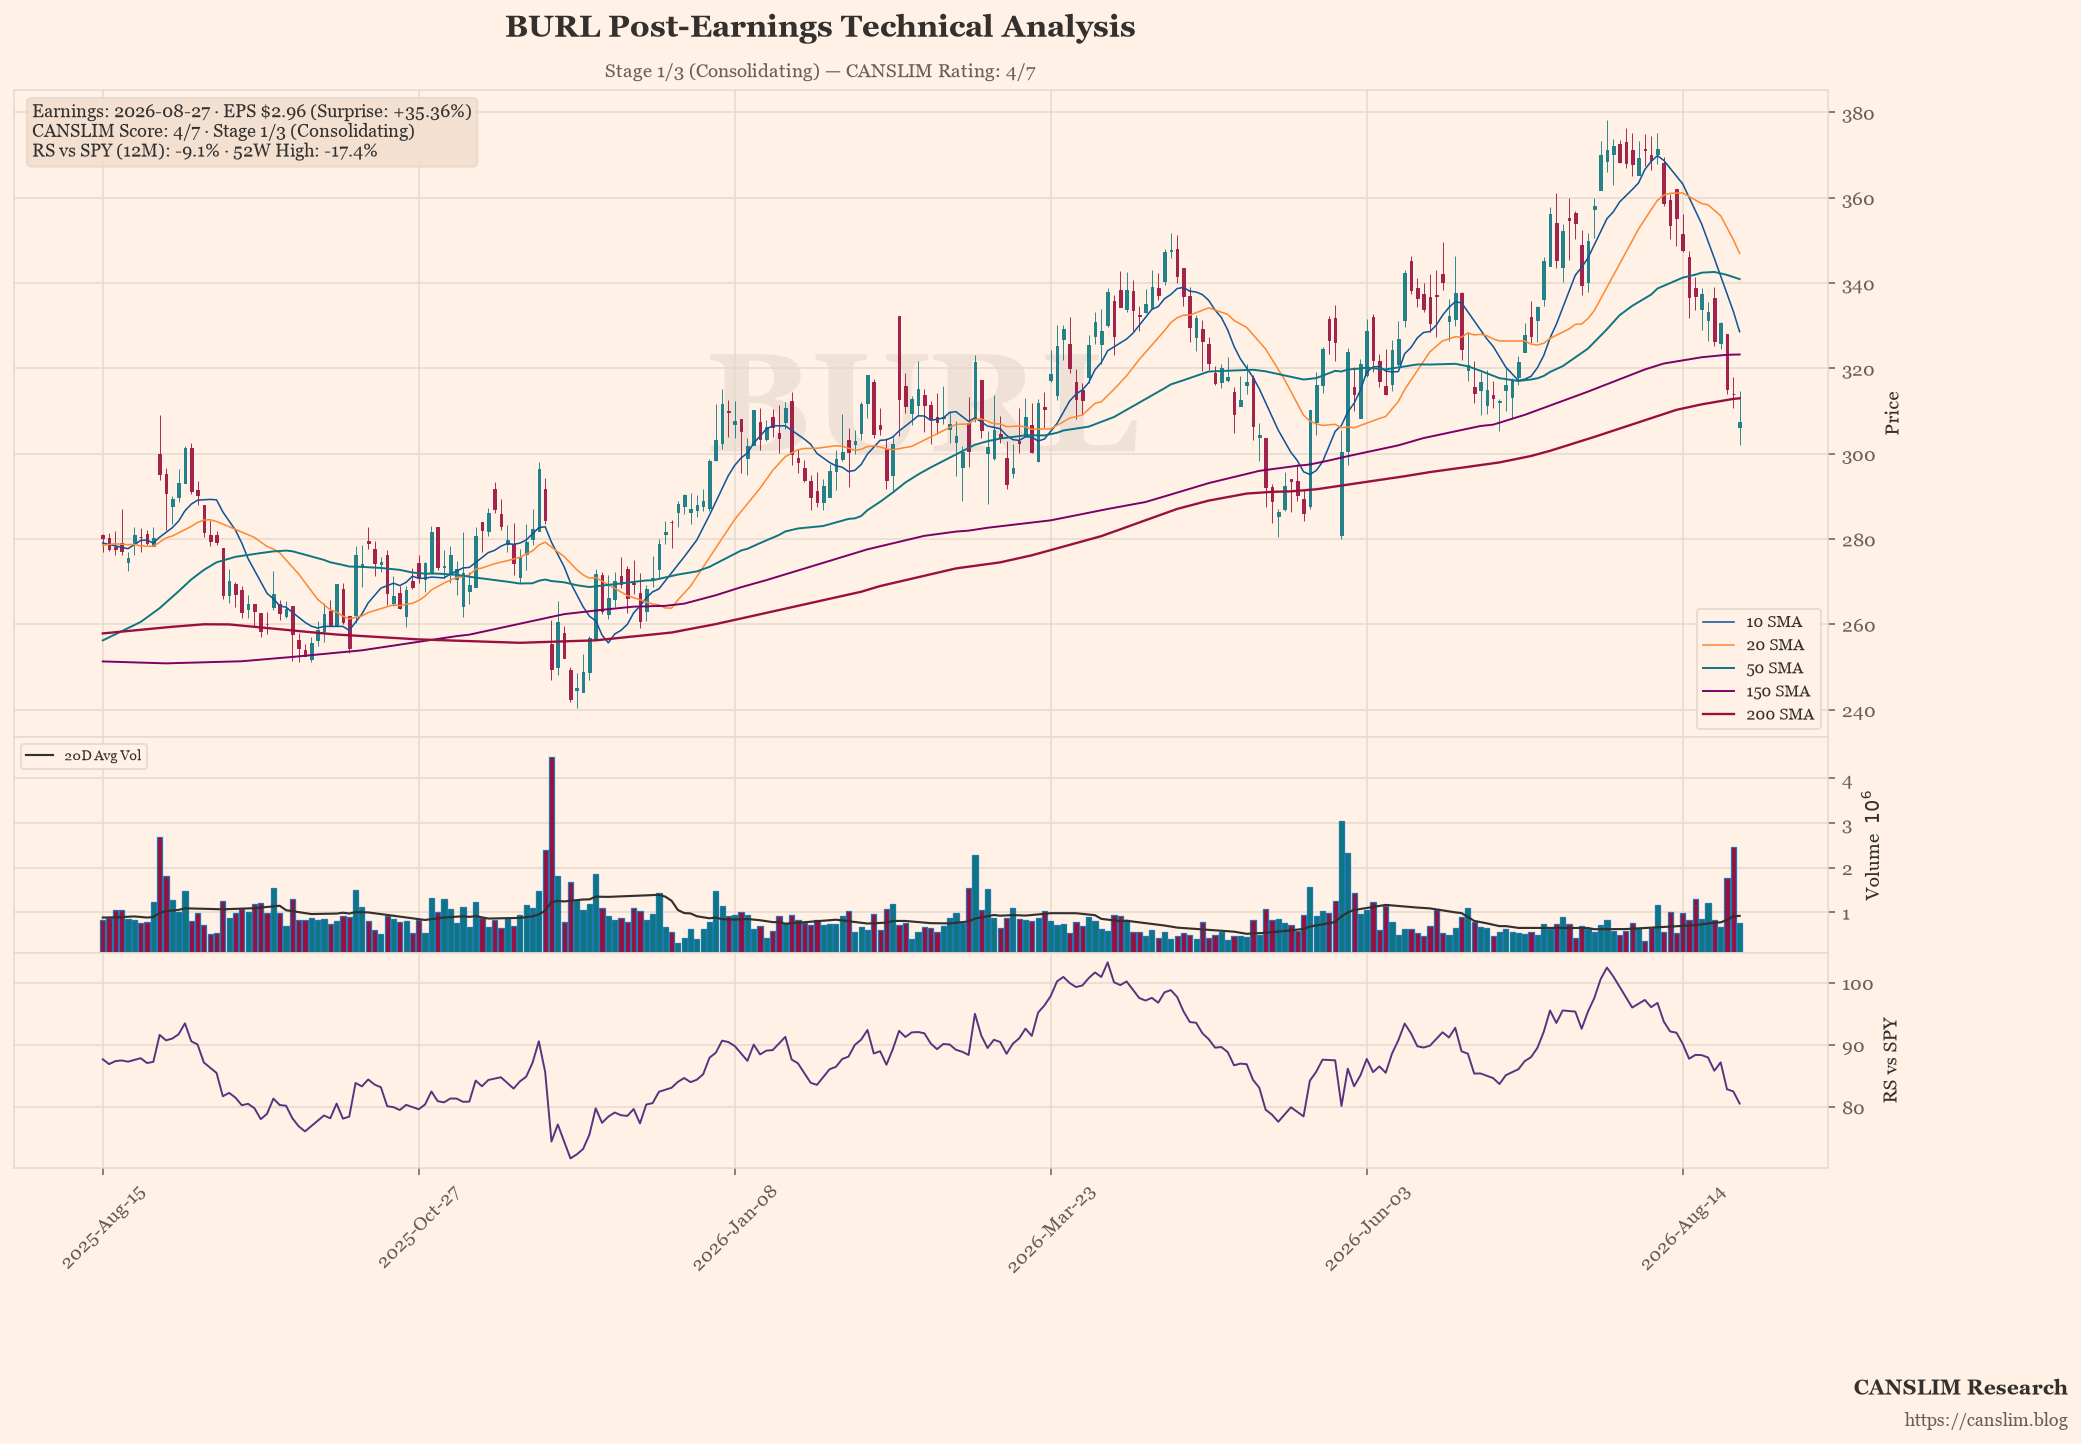This screenshot has height=1444, width=2081.
Task: Click the 'Earnings: 2026-08-27' info line
Action: (251, 112)
